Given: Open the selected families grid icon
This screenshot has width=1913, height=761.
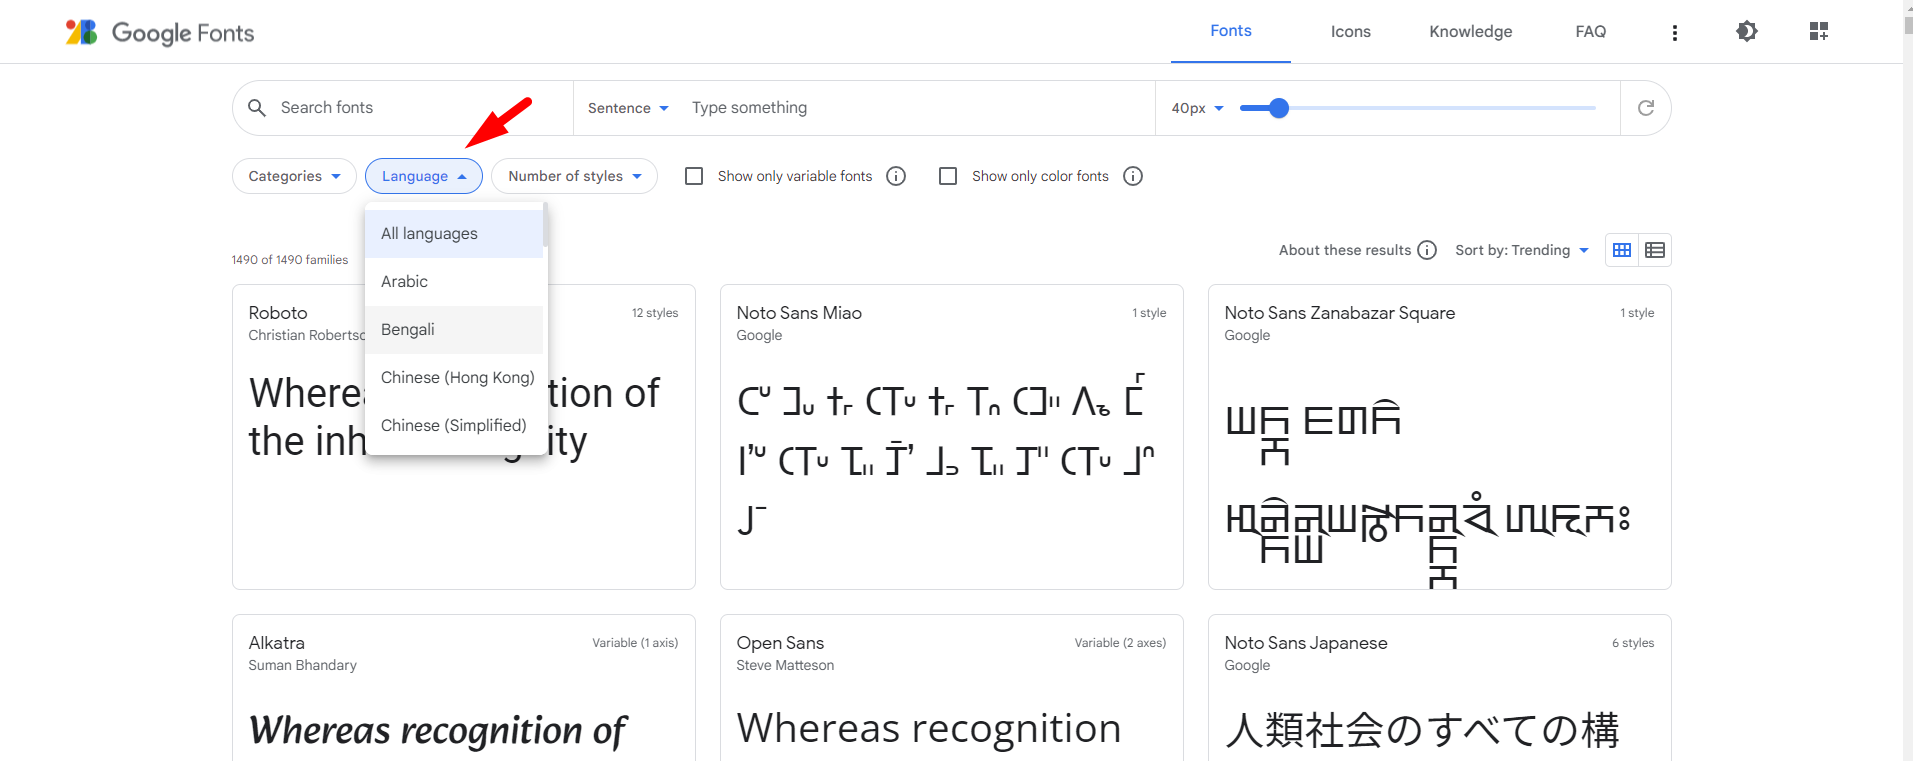Looking at the screenshot, I should [1818, 31].
